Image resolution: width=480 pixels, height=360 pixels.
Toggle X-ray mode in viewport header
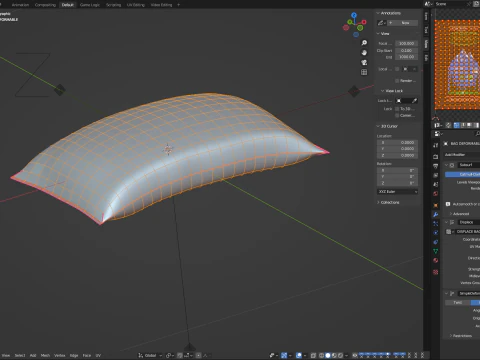313,355
